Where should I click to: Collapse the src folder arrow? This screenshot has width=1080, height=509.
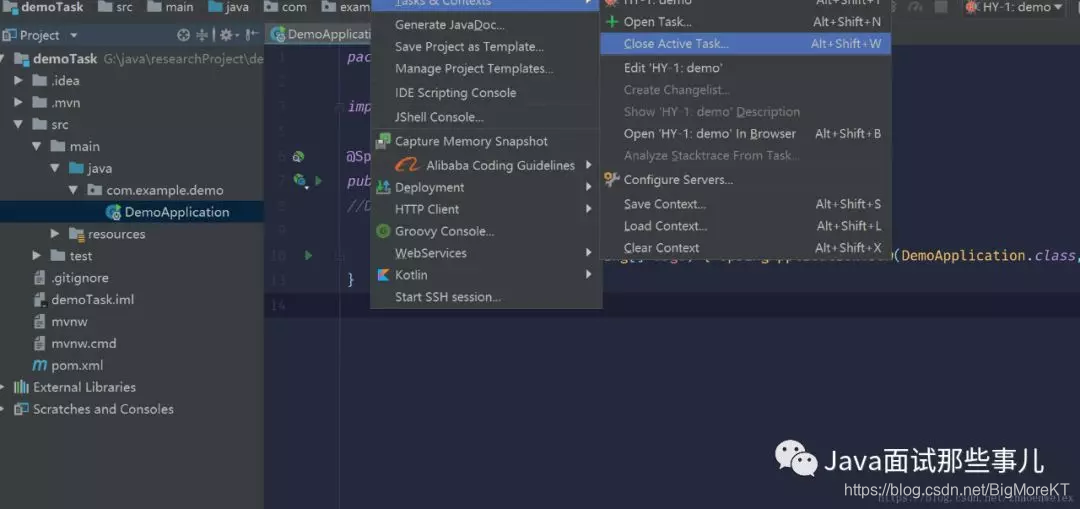pos(19,125)
